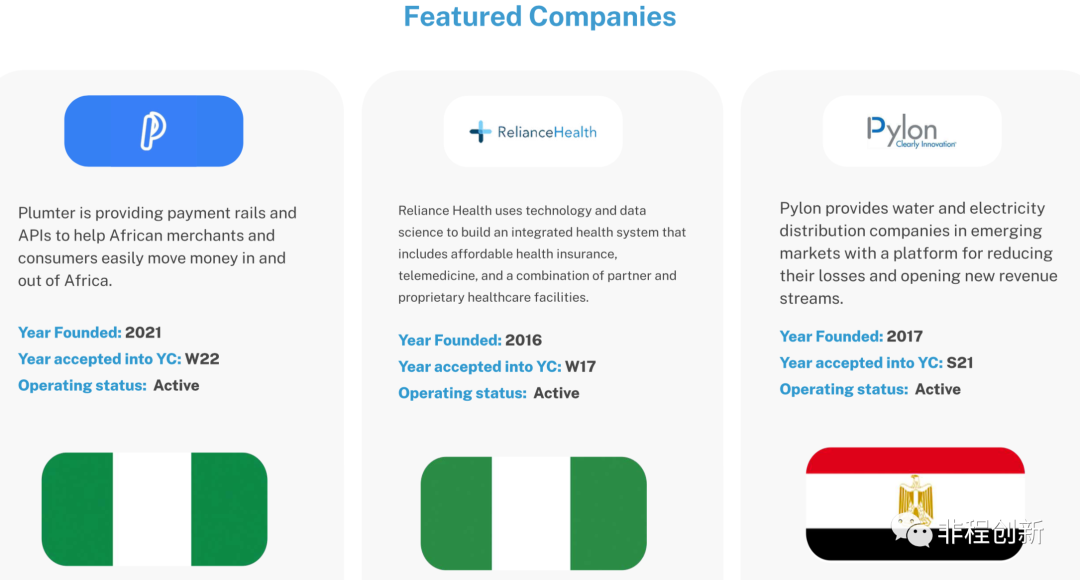Click the Pylon description paragraph
The width and height of the screenshot is (1080, 580).
918,253
